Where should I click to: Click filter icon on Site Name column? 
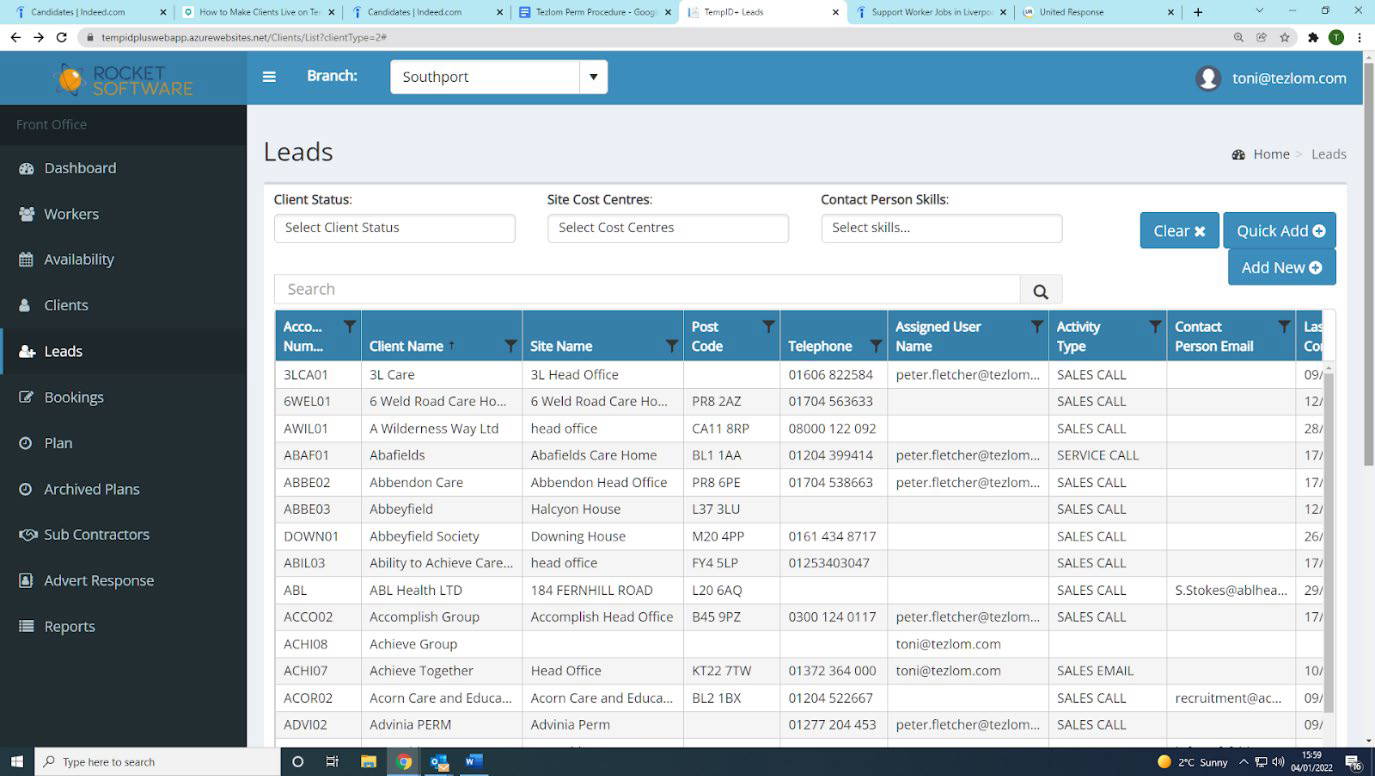(x=672, y=346)
